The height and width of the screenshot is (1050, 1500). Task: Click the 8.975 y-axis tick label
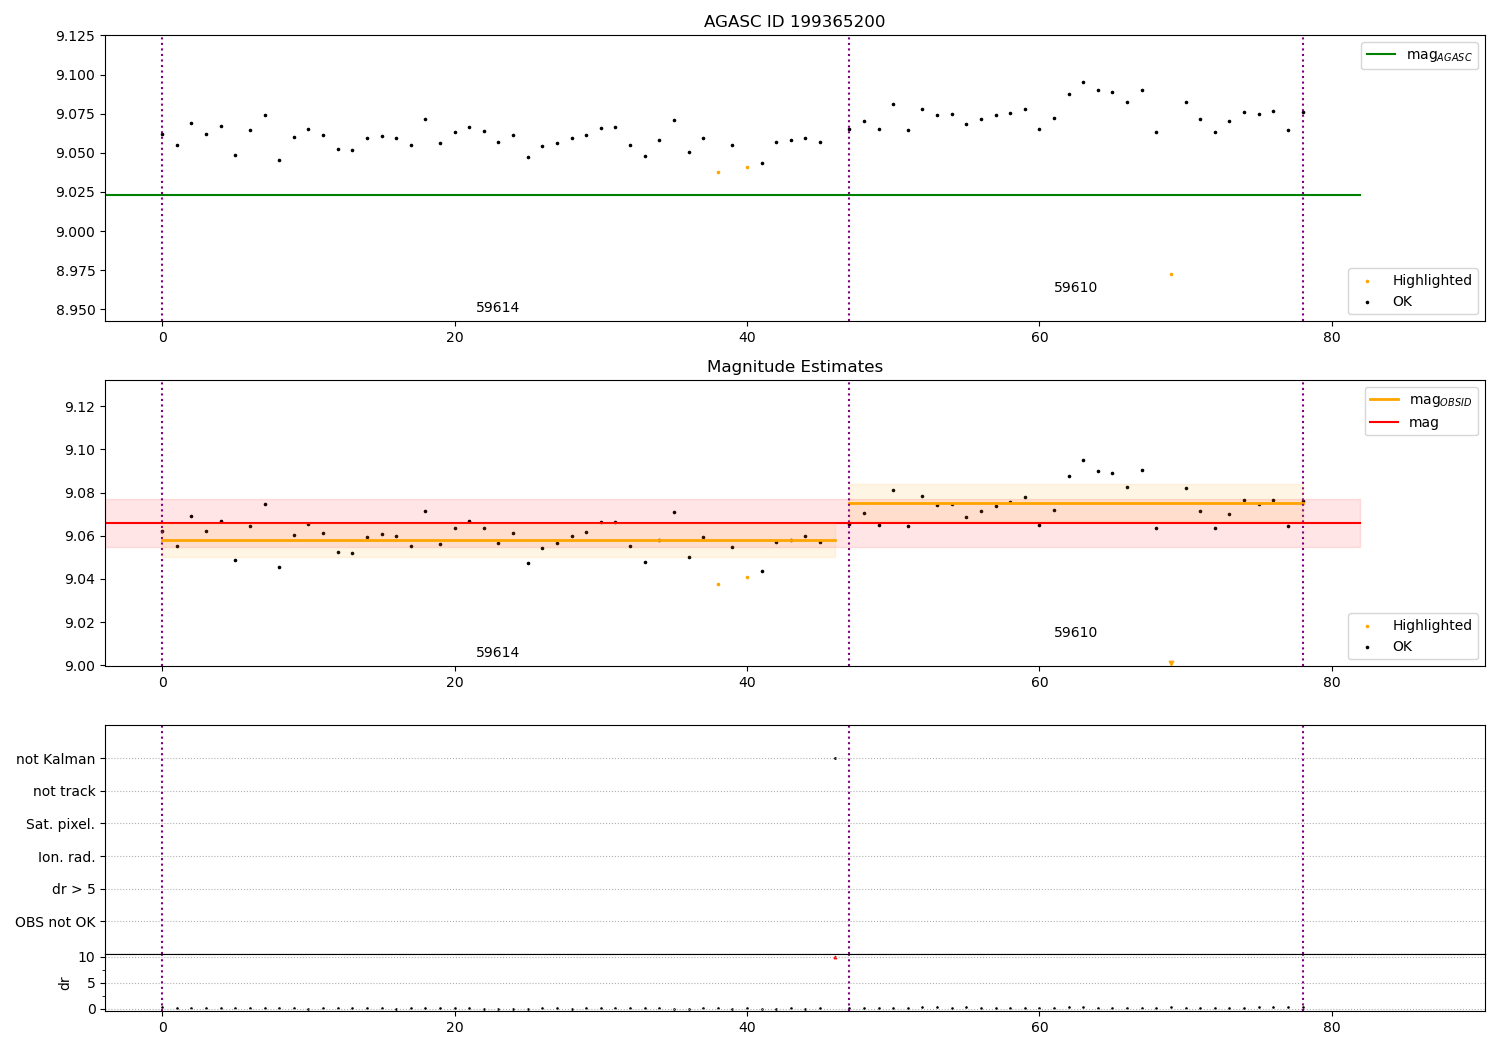[75, 271]
